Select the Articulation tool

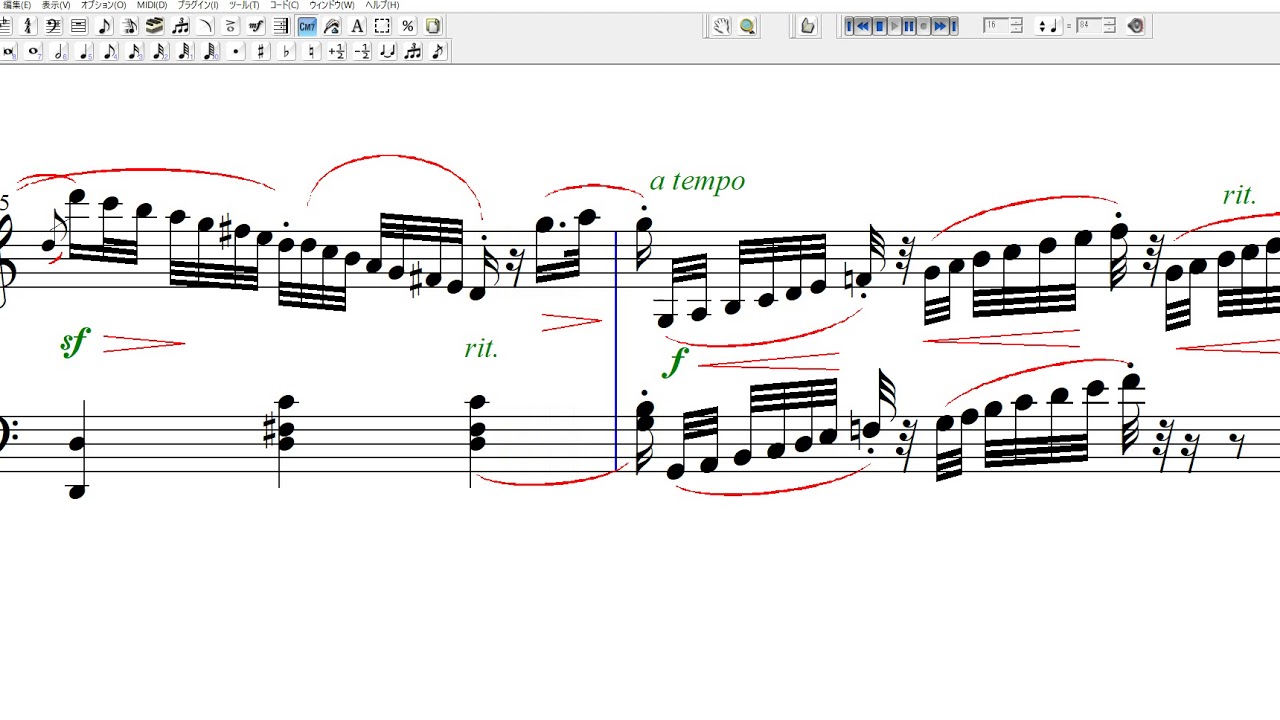pos(230,26)
